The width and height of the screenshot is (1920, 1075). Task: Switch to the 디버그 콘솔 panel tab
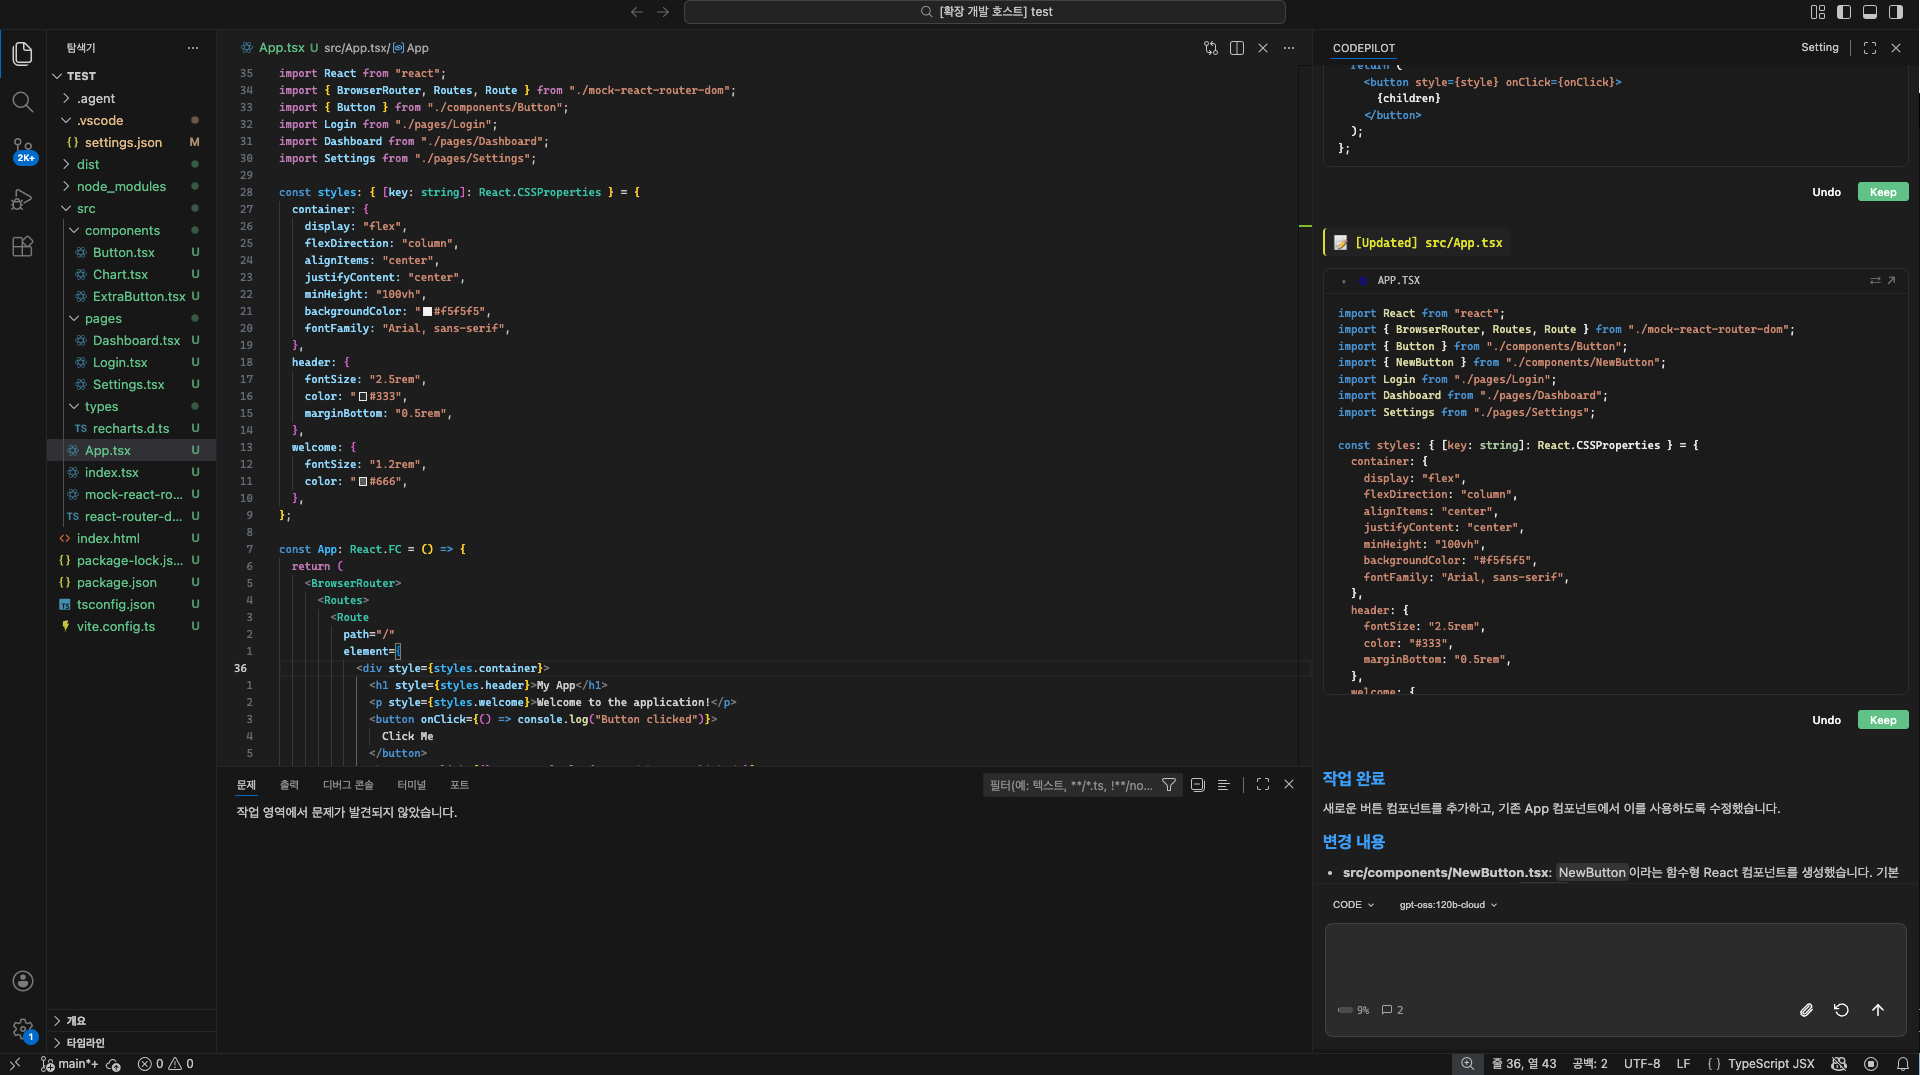click(348, 785)
